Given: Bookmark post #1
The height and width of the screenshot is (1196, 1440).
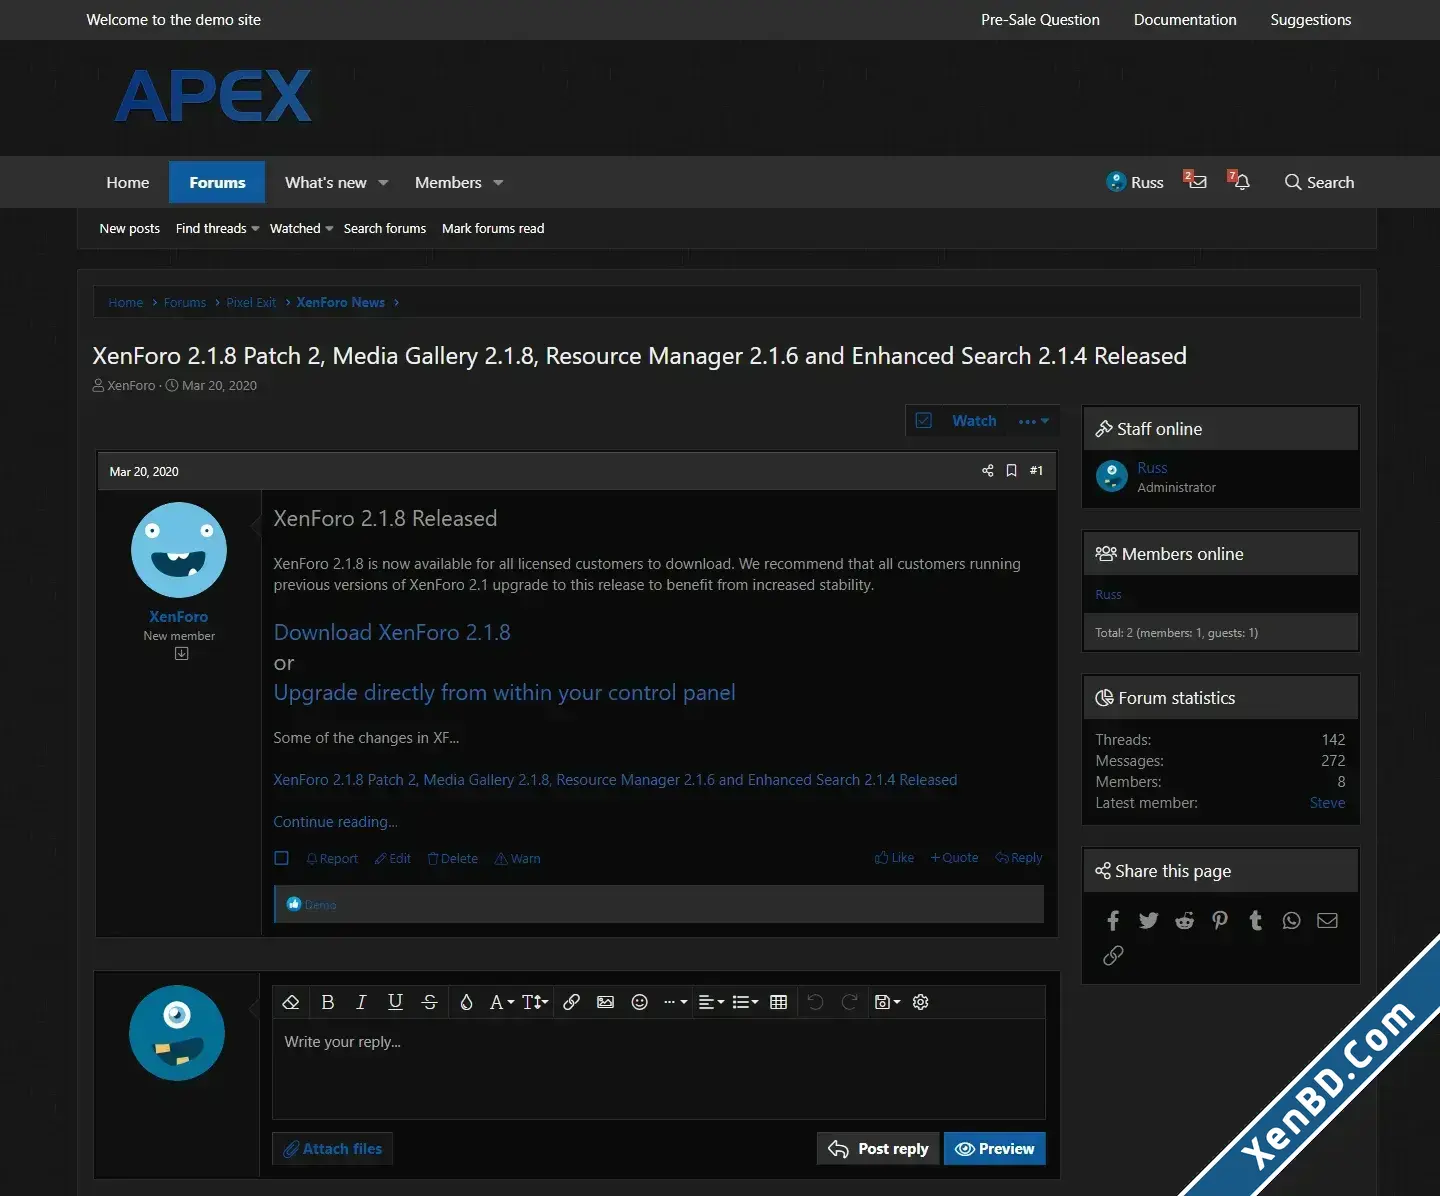Looking at the screenshot, I should (1011, 471).
